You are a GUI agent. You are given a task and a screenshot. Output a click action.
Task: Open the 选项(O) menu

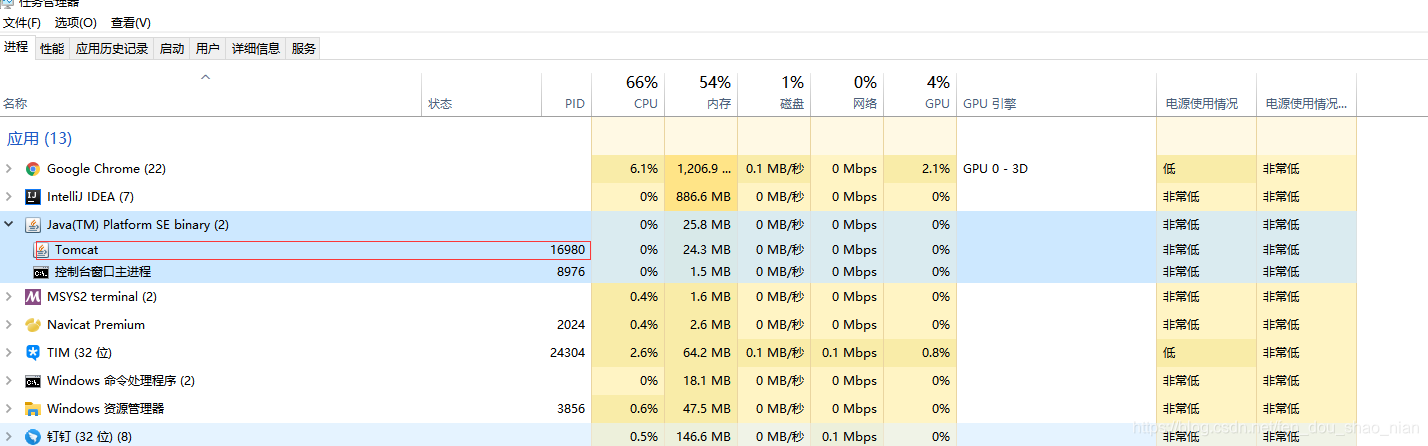coord(76,22)
